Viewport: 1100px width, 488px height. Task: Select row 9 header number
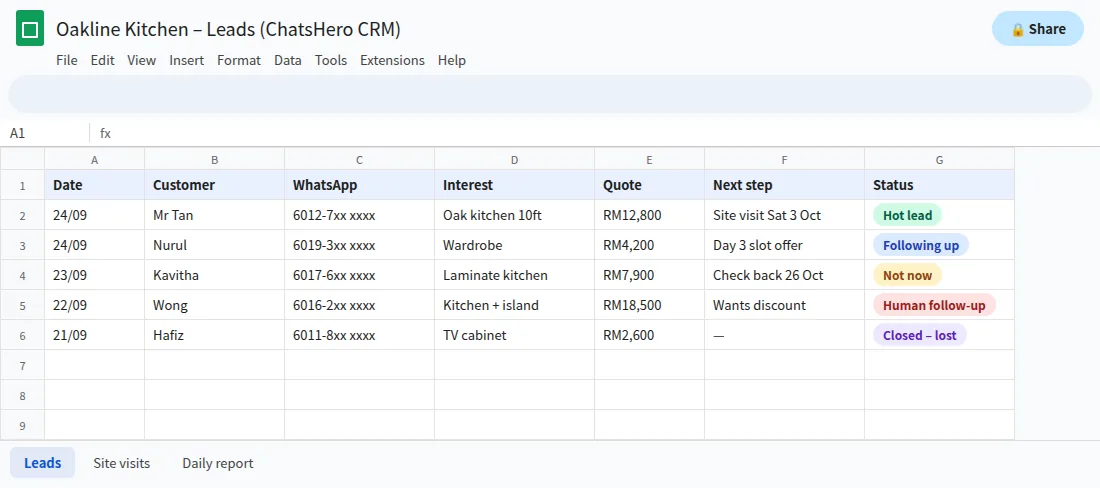(22, 425)
